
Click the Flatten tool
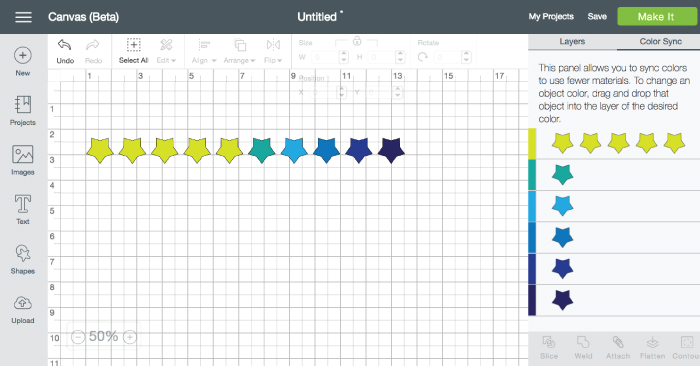[652, 348]
